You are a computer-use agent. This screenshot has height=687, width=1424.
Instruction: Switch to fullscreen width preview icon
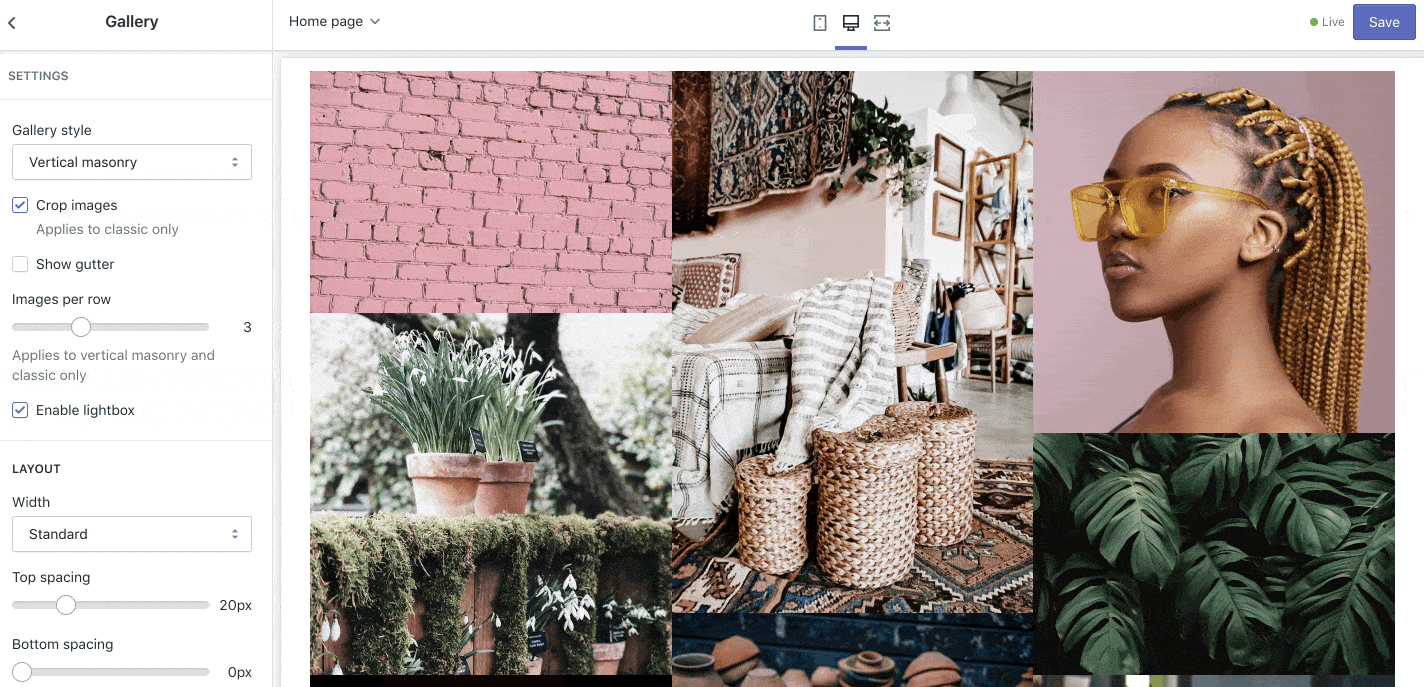(882, 22)
